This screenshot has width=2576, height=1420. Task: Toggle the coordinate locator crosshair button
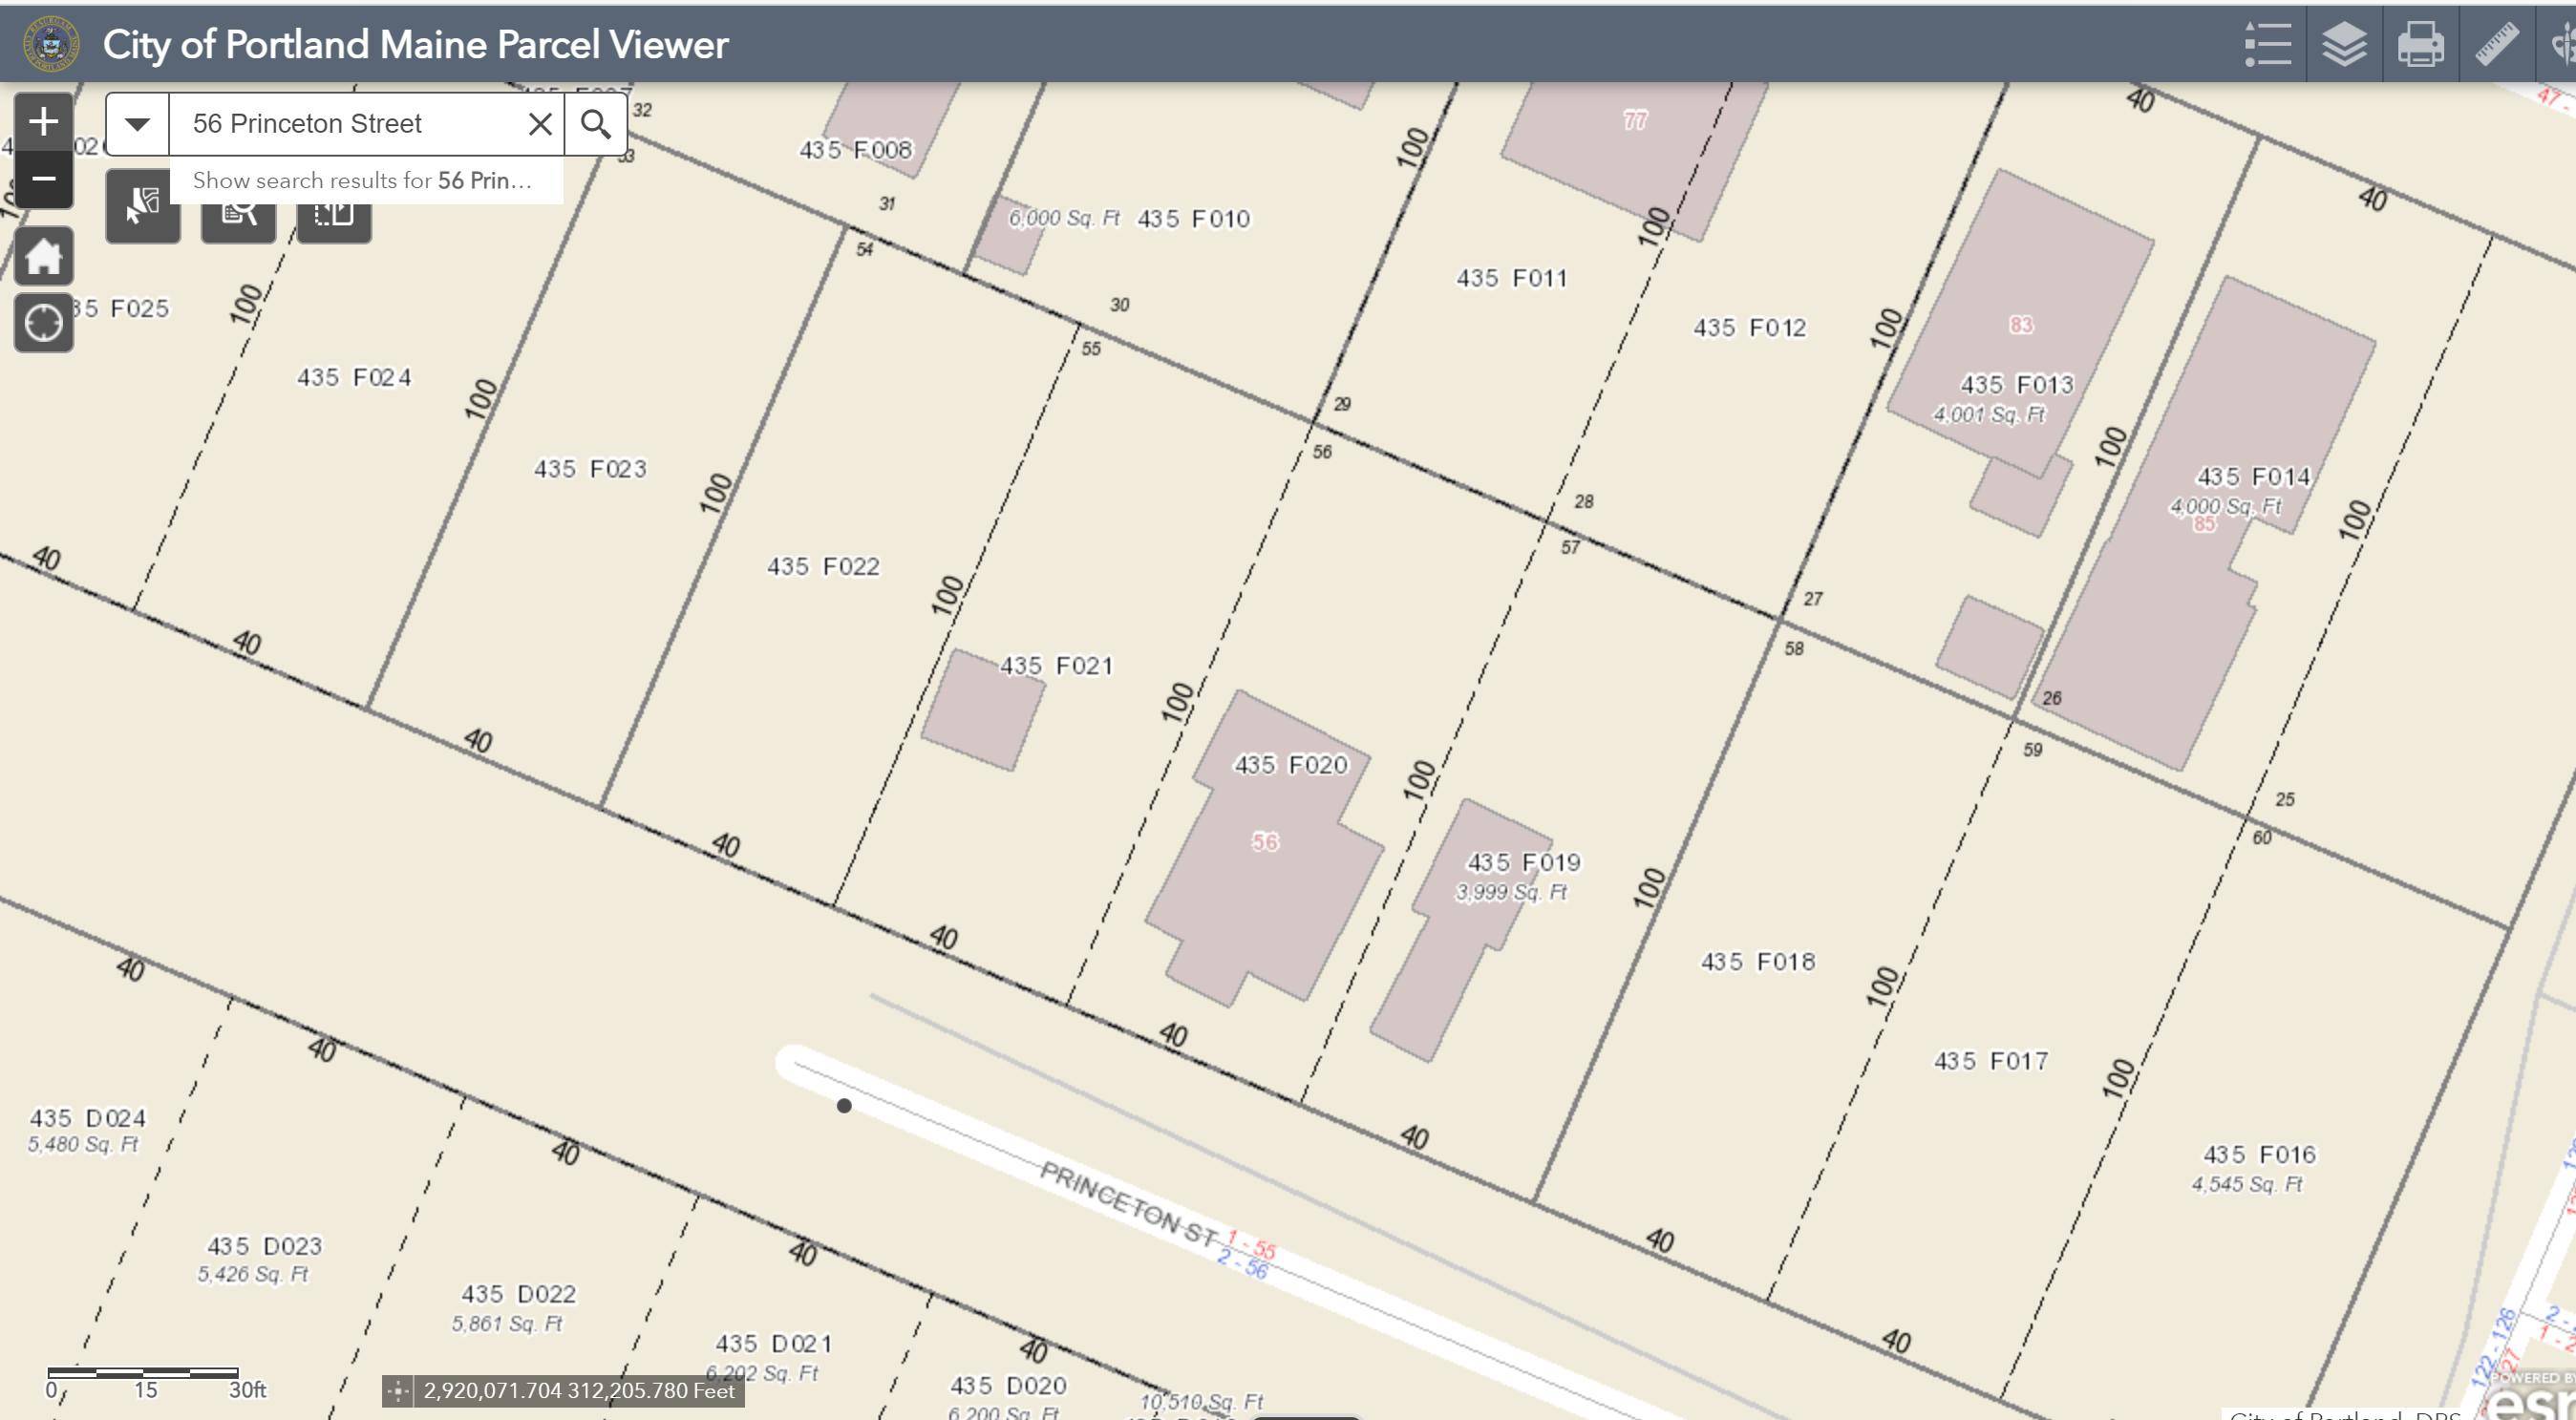398,1391
